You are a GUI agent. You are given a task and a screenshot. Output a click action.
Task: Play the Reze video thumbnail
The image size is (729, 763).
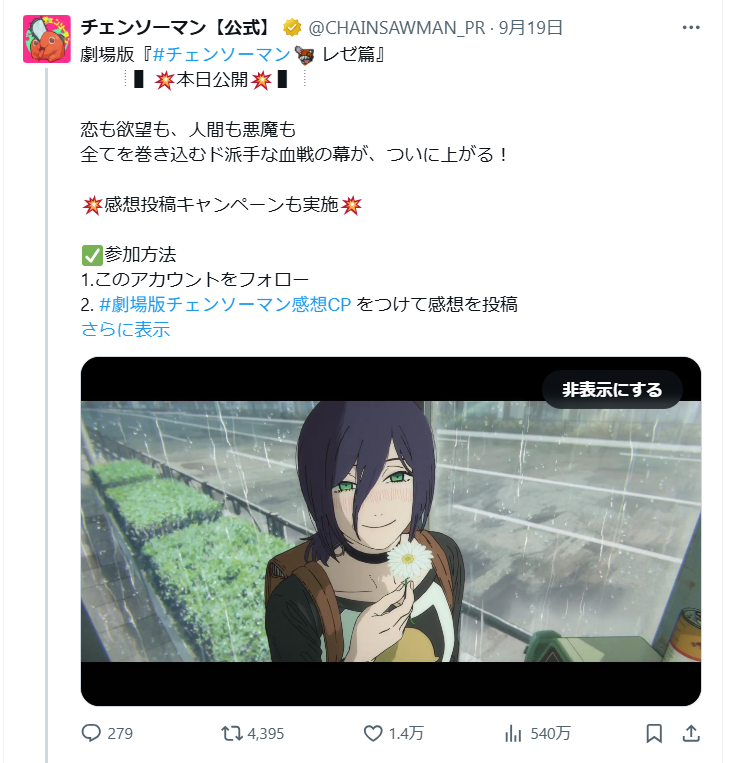pos(391,531)
